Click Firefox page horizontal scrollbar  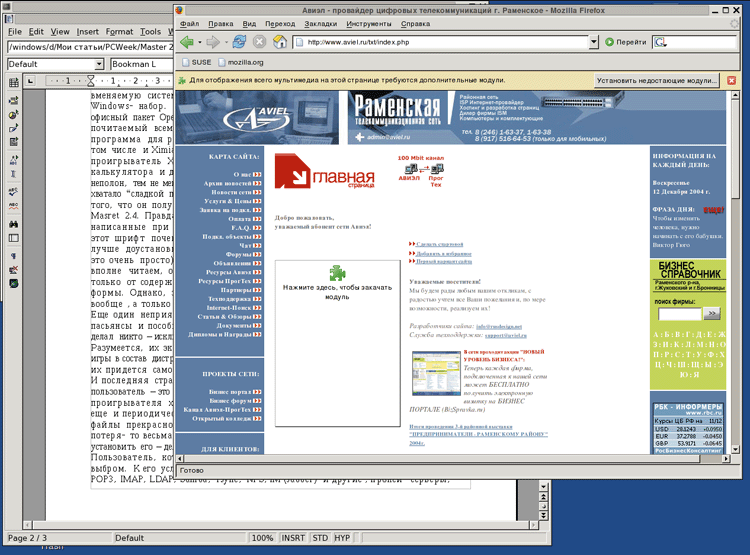coord(442,458)
